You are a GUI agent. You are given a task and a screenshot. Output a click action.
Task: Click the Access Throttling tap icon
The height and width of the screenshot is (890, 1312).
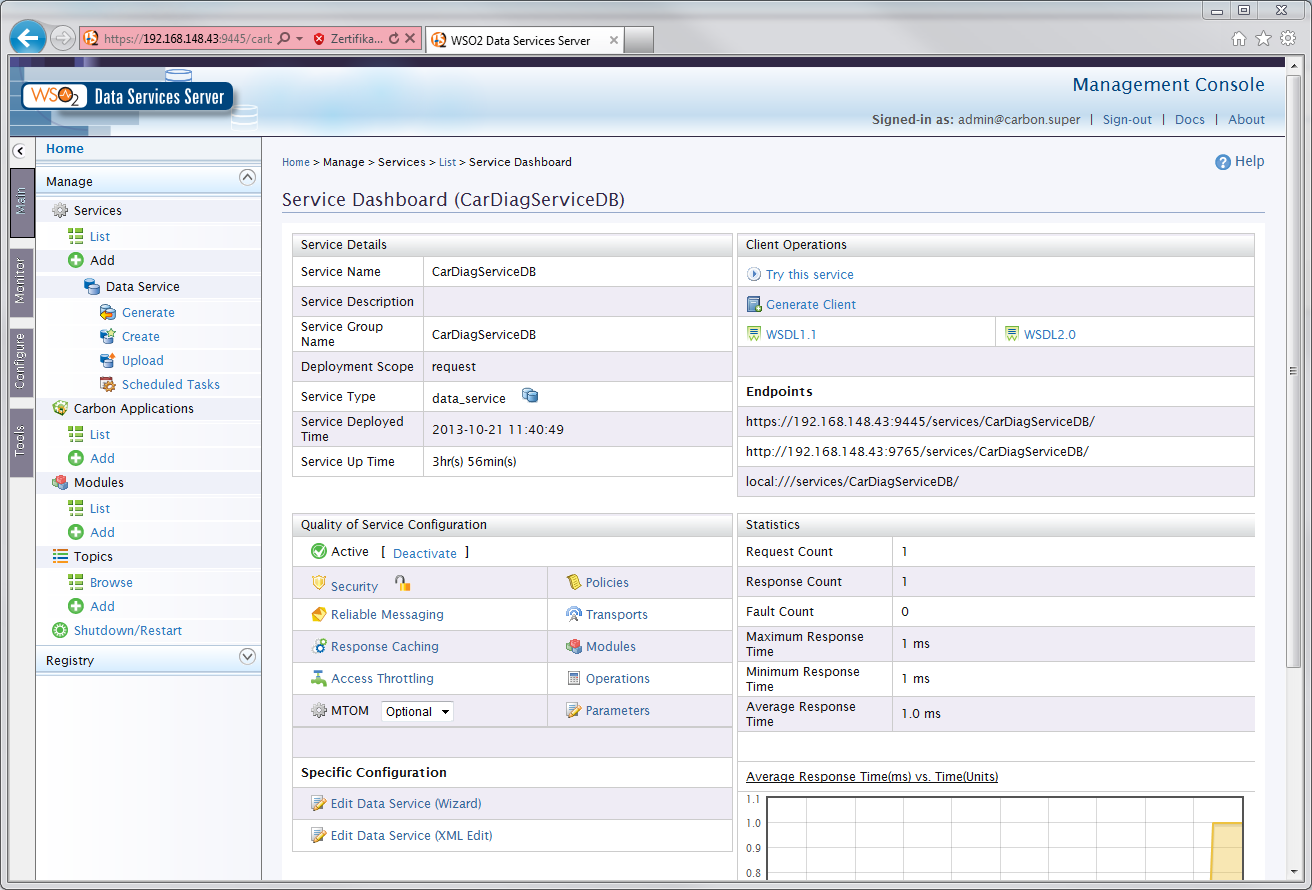tap(319, 679)
